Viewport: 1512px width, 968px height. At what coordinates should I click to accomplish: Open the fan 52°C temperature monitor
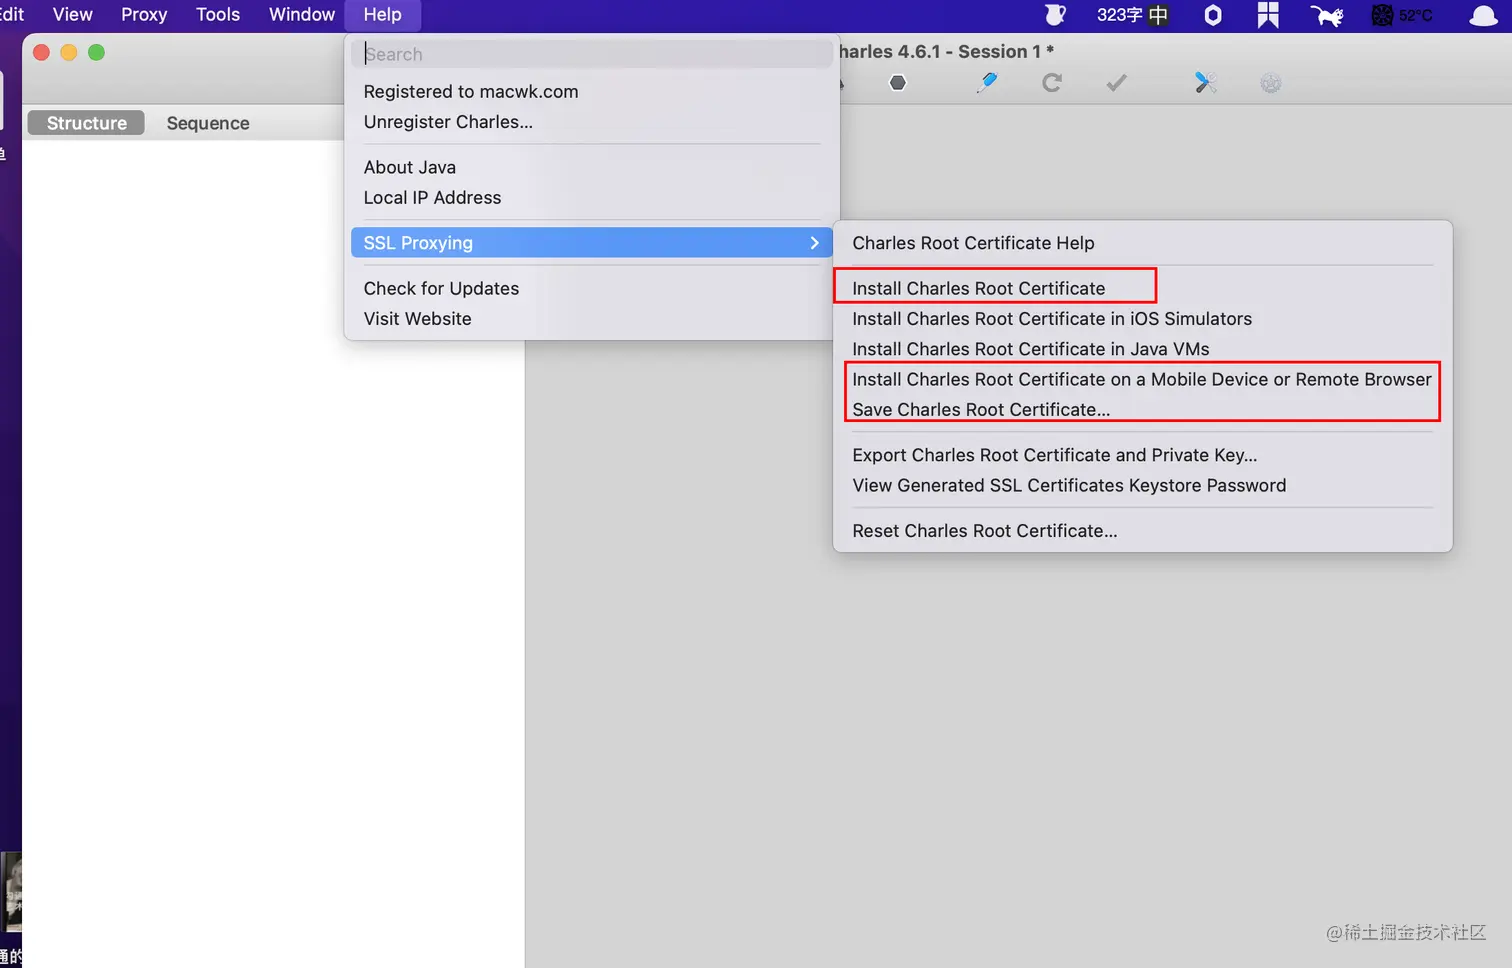click(x=1402, y=15)
